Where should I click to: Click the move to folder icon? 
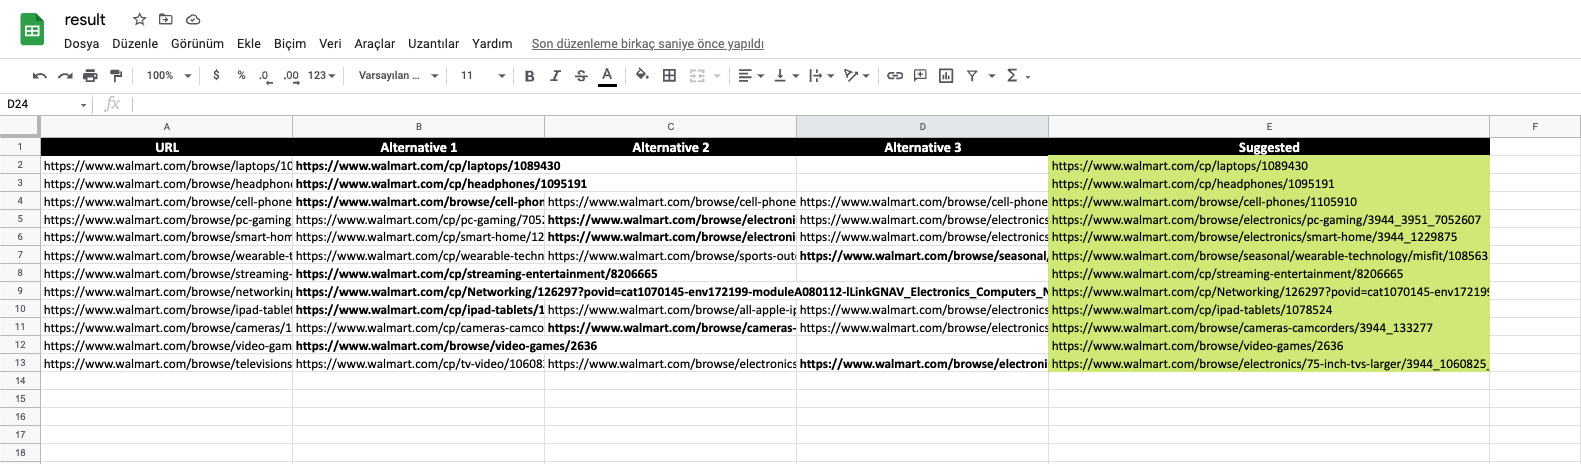tap(166, 20)
